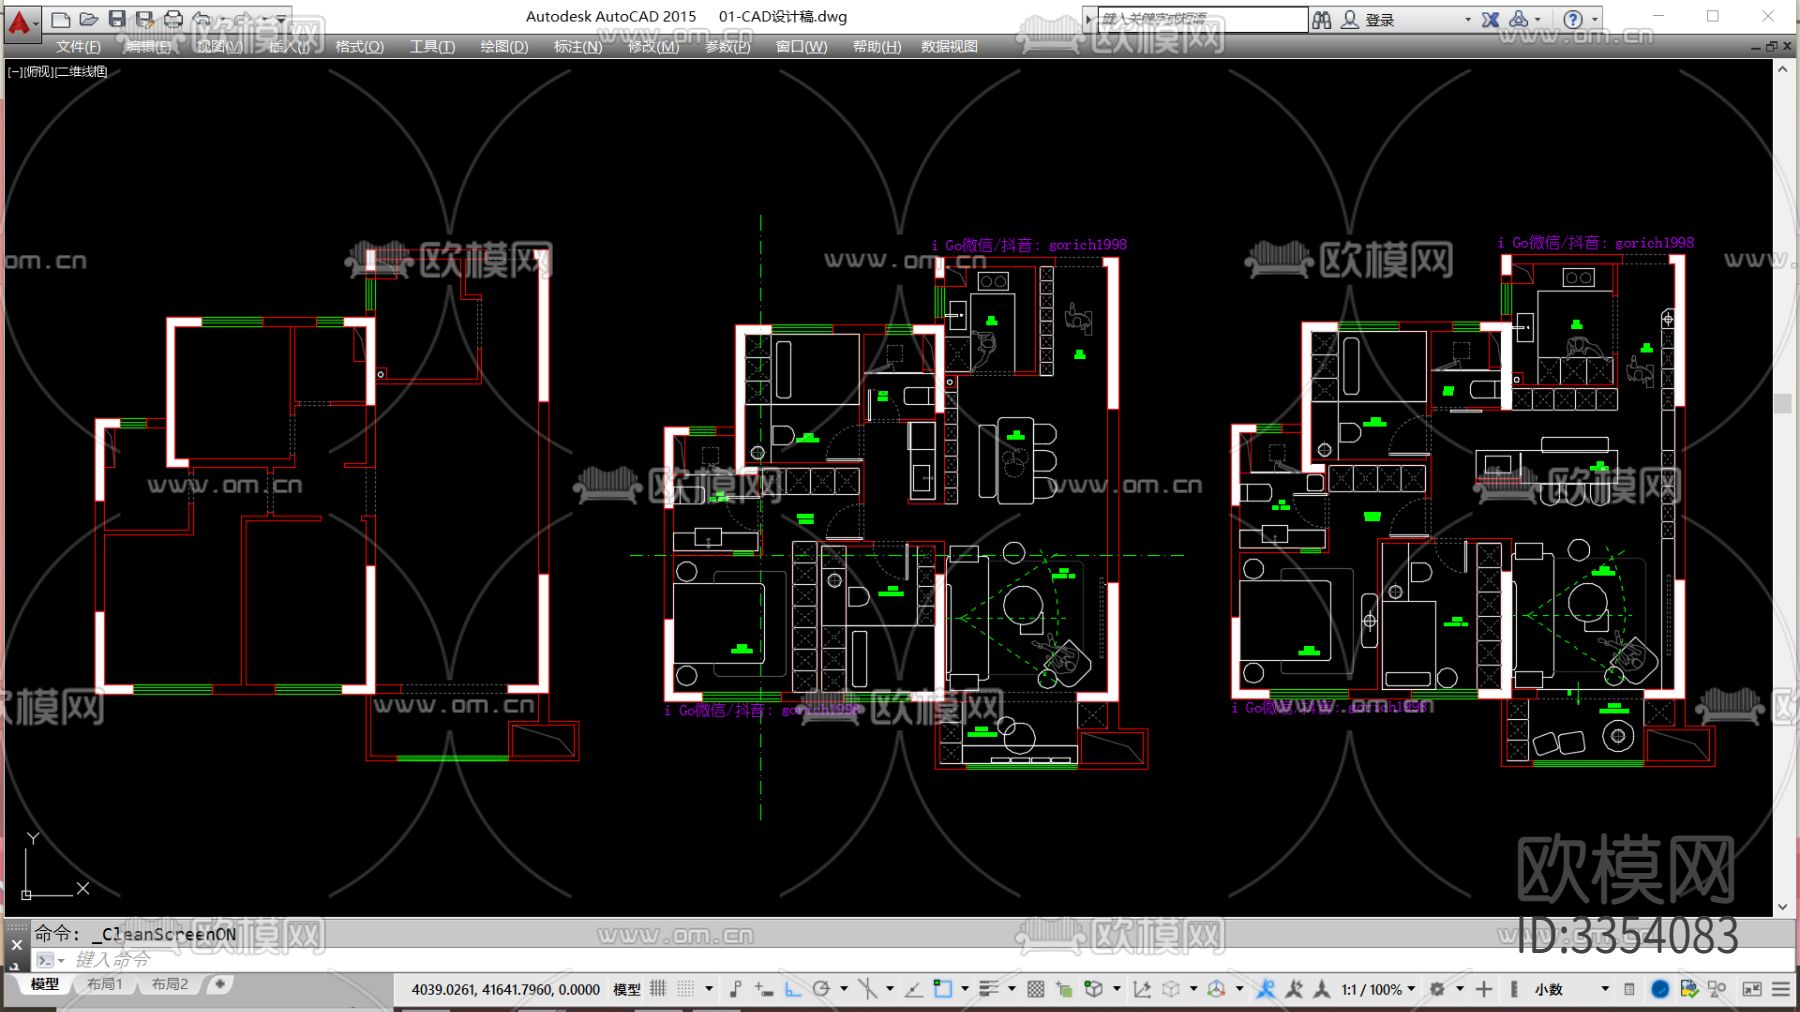Click the coordinates readout 4039.0261, 41641.7960
The image size is (1800, 1012).
pos(506,989)
